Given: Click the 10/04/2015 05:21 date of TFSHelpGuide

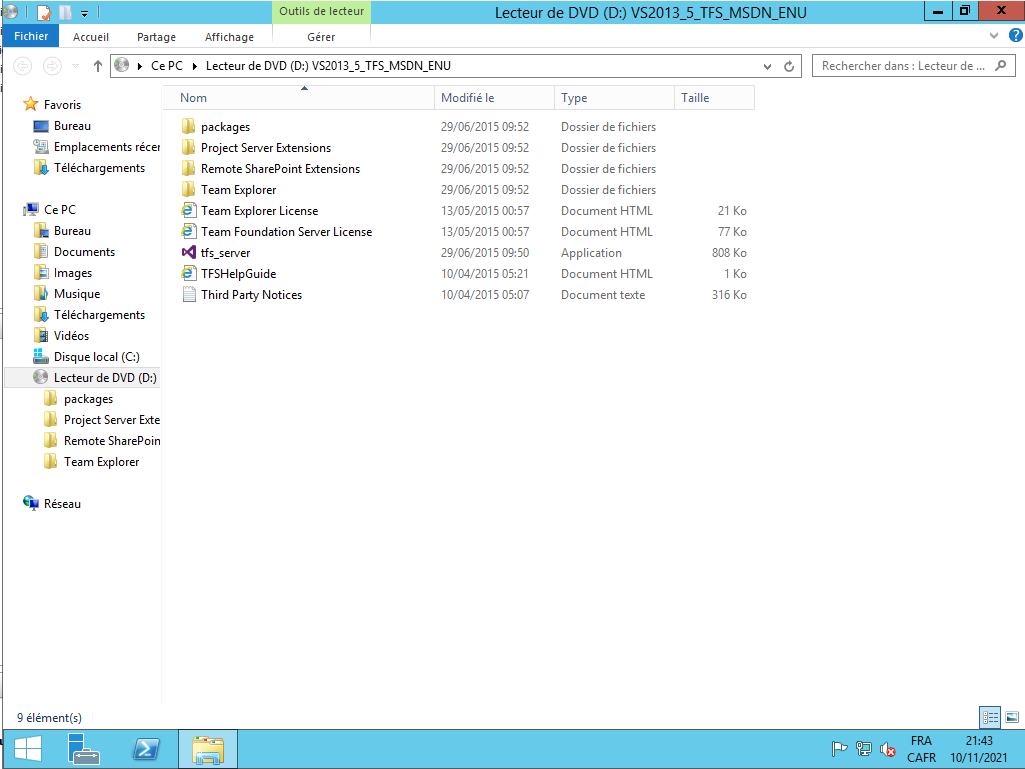Looking at the screenshot, I should pos(484,273).
